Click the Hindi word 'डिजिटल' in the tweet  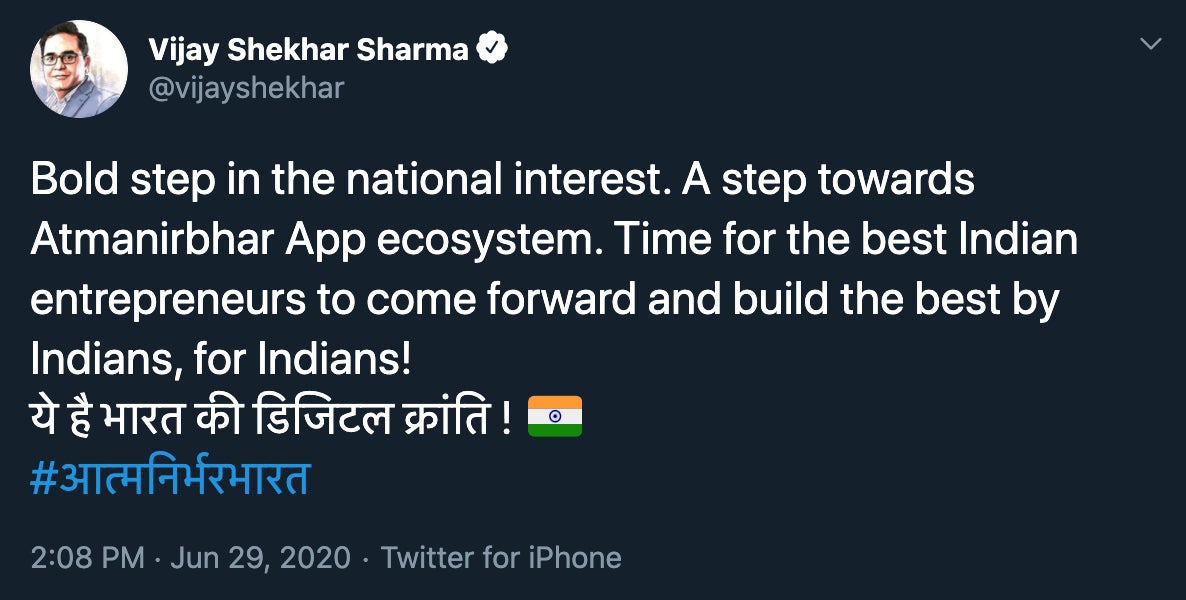[x=323, y=418]
